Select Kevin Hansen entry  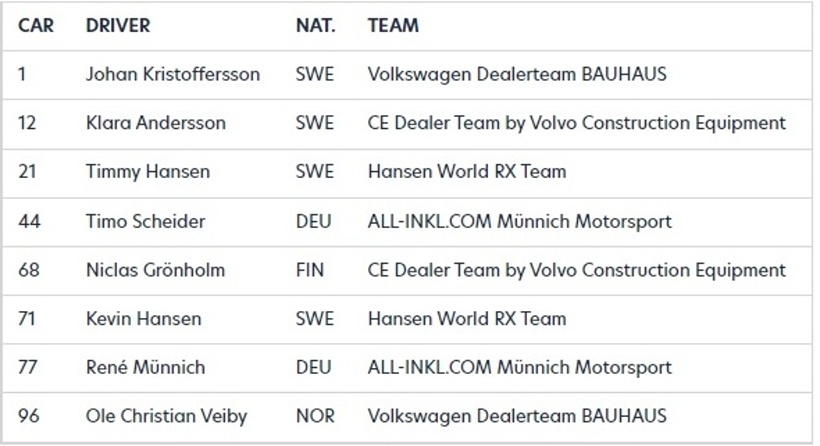pos(143,318)
